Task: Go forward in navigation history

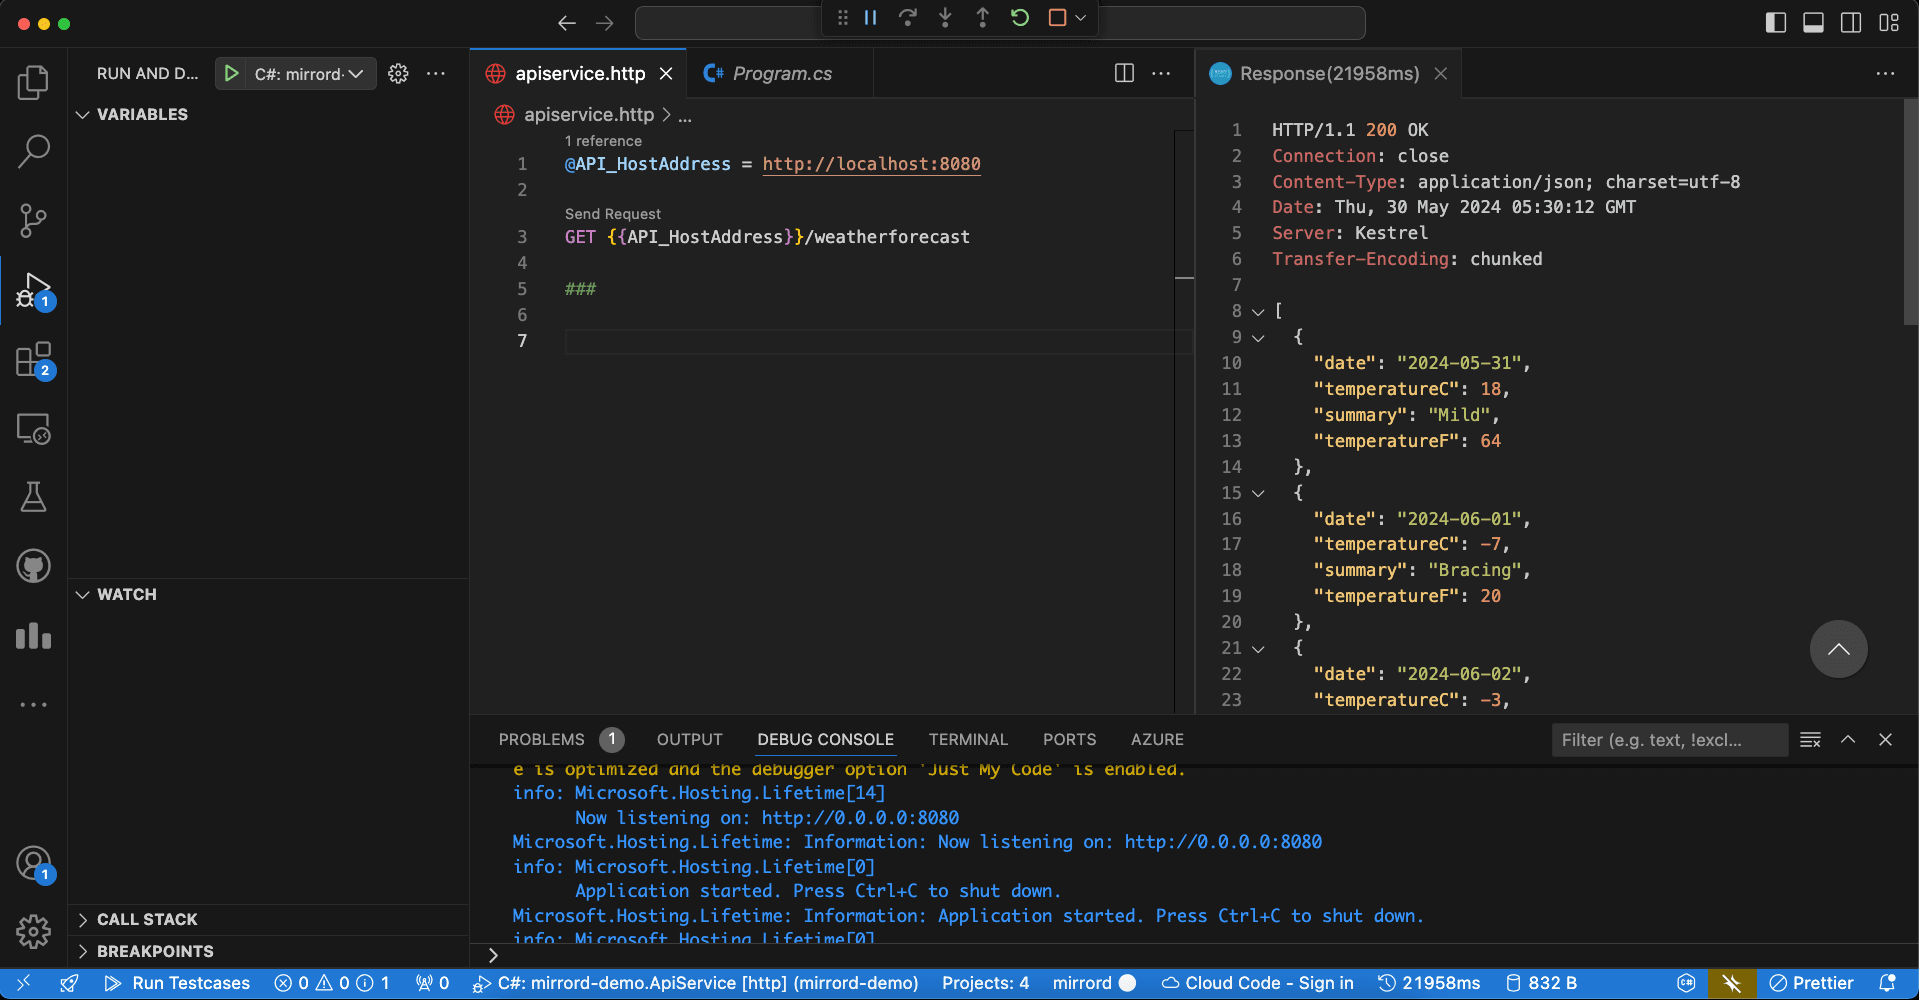Action: click(x=605, y=23)
